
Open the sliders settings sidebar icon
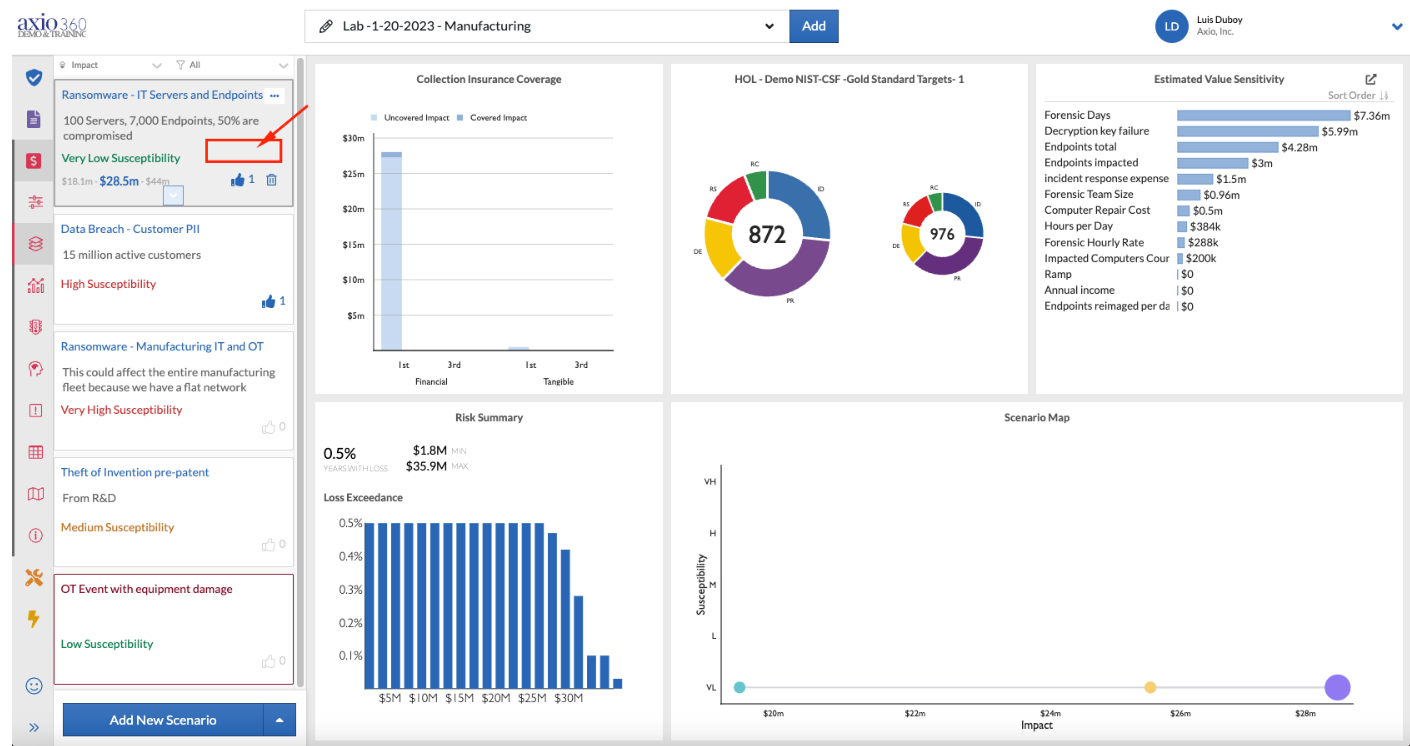35,202
